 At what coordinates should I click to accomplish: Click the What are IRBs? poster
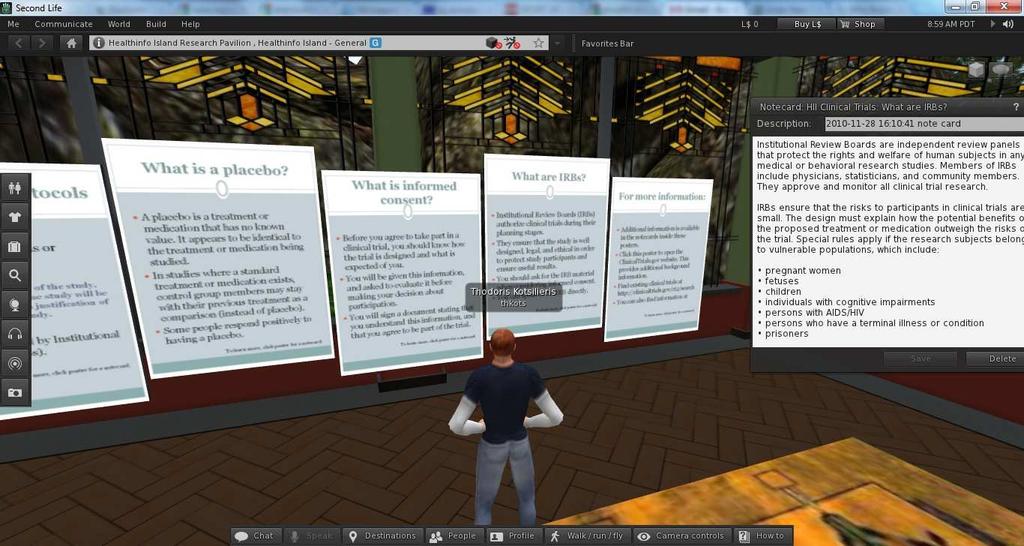(546, 245)
